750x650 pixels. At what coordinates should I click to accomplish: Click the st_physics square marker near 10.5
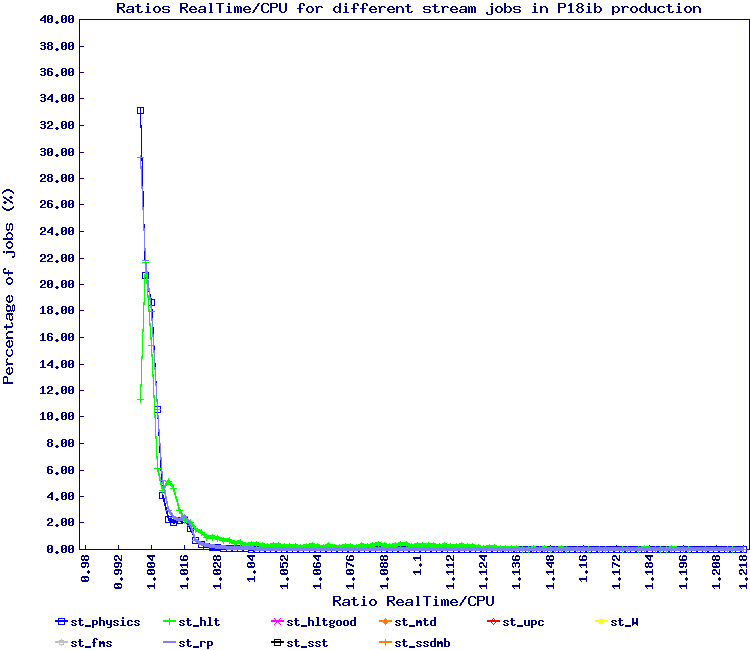tap(157, 409)
